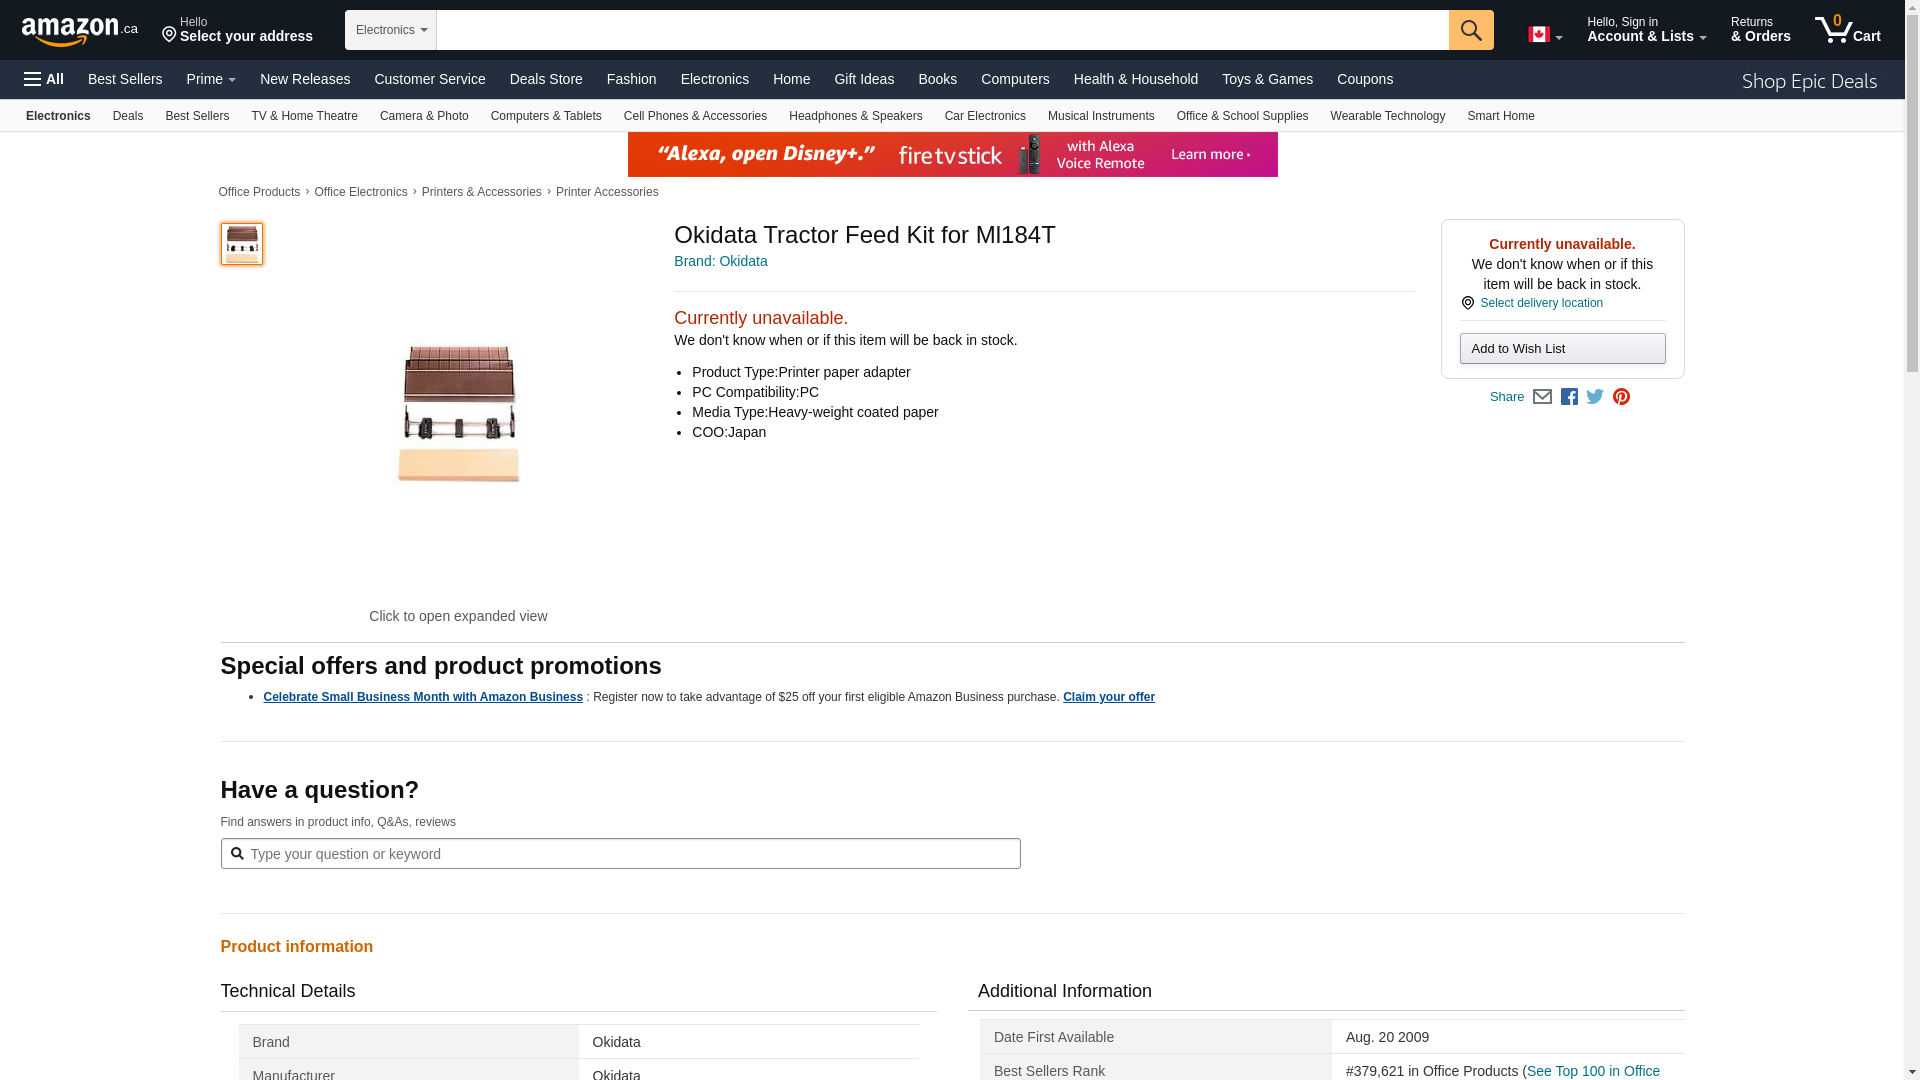Expand the Electronics search category dropdown
The height and width of the screenshot is (1080, 1920).
tap(391, 30)
